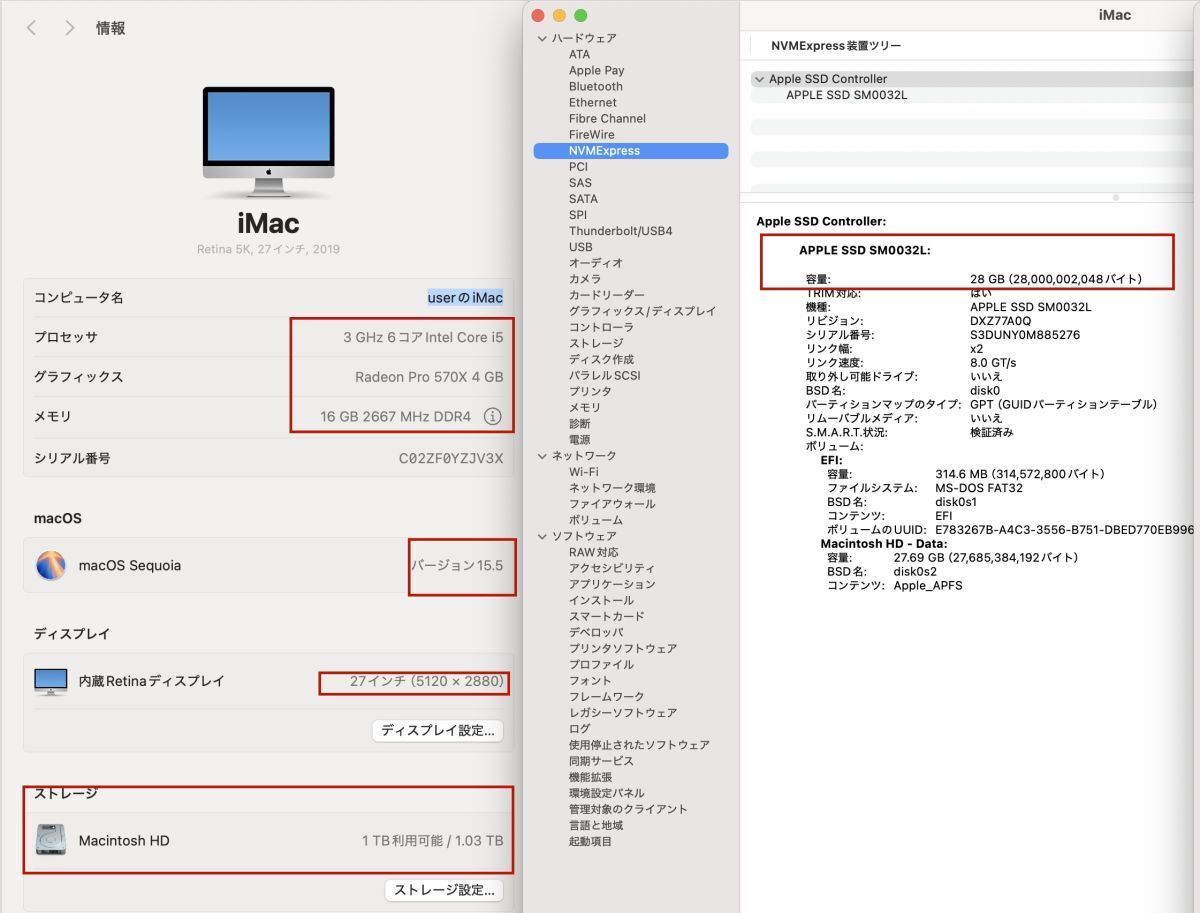Open ストレージ設定... button
This screenshot has height=913, width=1200.
point(444,889)
